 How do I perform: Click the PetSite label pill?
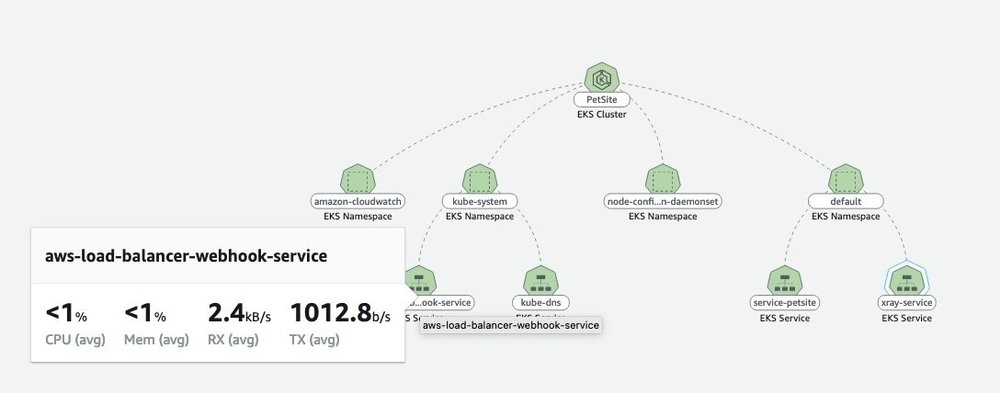point(601,100)
